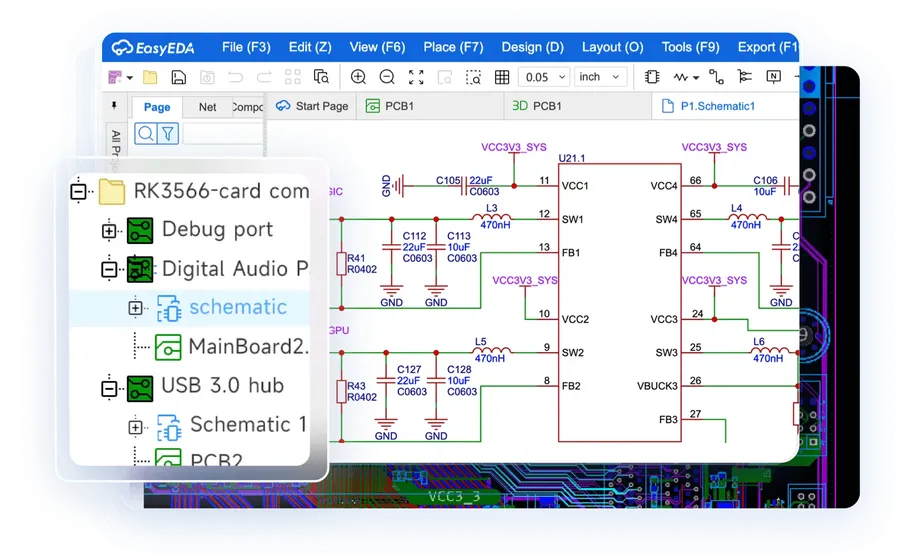Click the pin icon on left panel
The height and width of the screenshot is (559, 900).
(114, 105)
